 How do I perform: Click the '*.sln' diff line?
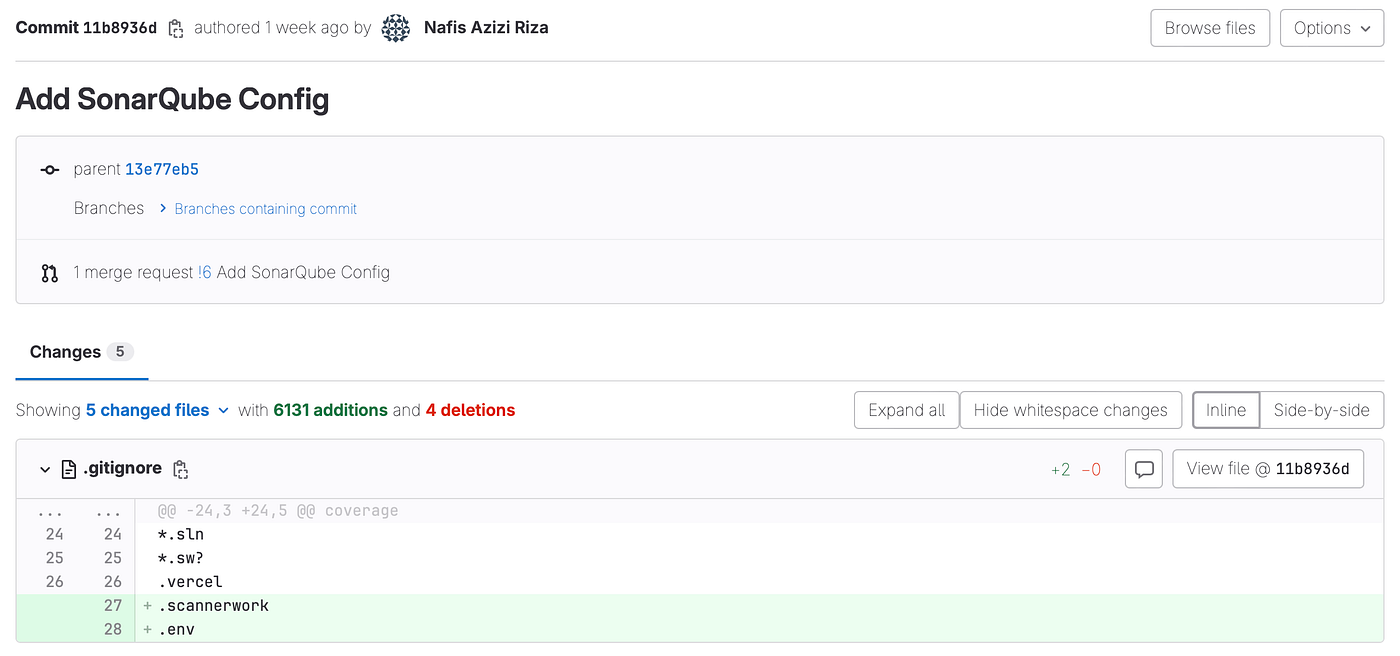(x=759, y=534)
